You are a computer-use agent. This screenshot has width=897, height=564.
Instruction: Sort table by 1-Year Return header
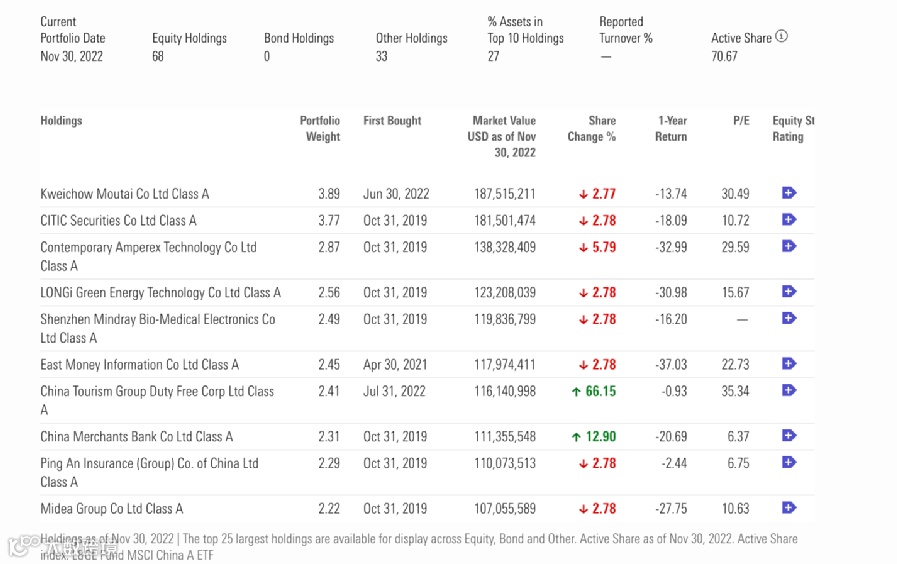coord(671,129)
